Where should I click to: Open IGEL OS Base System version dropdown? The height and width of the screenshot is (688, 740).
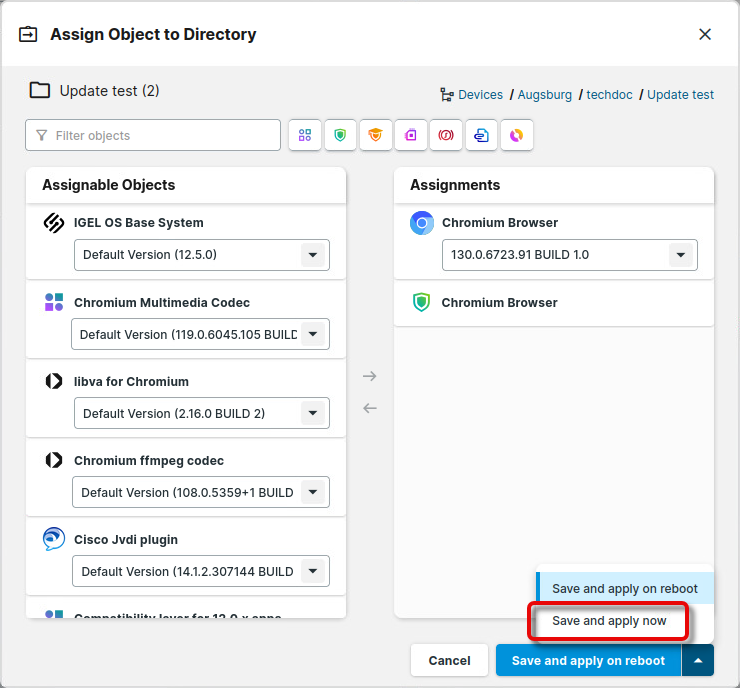tap(313, 255)
